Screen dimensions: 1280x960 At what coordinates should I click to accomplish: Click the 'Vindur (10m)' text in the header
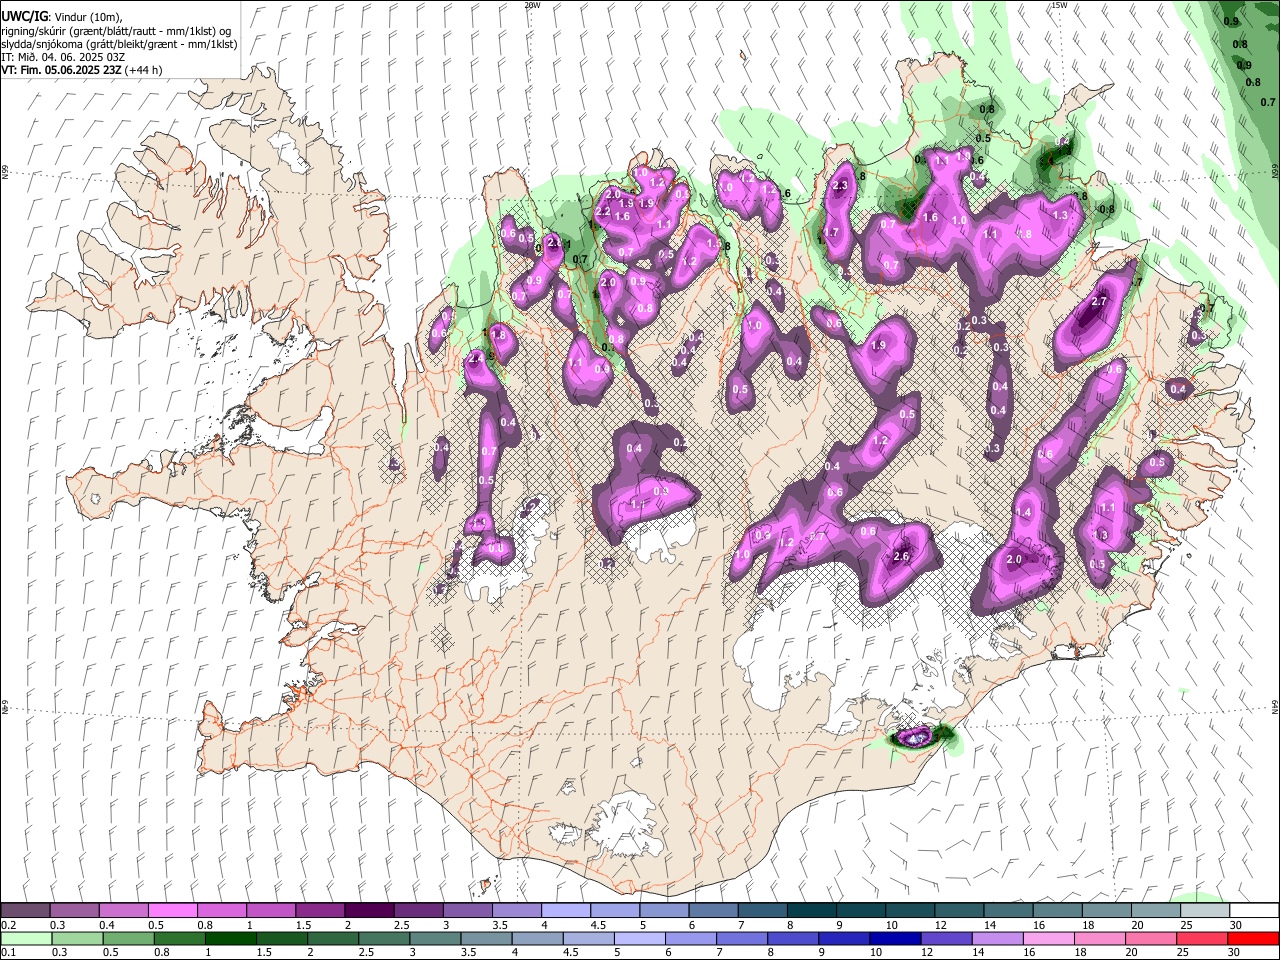point(86,17)
